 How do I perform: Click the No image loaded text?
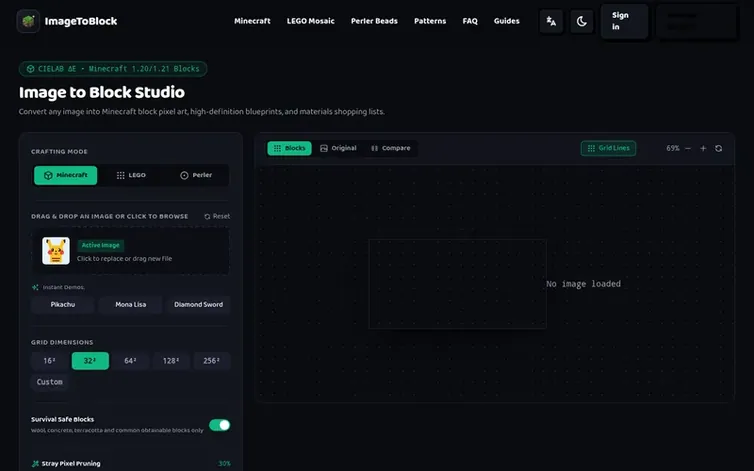(x=583, y=284)
